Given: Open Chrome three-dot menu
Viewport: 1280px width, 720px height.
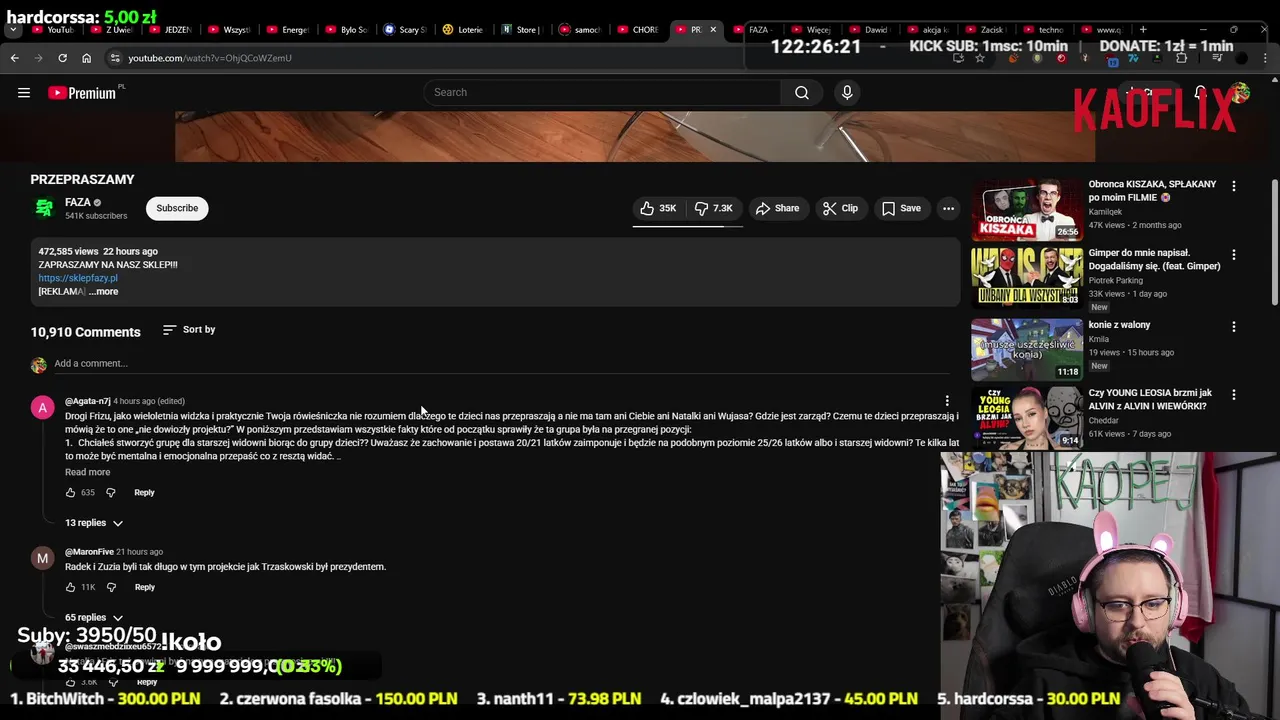Looking at the screenshot, I should click(1266, 58).
